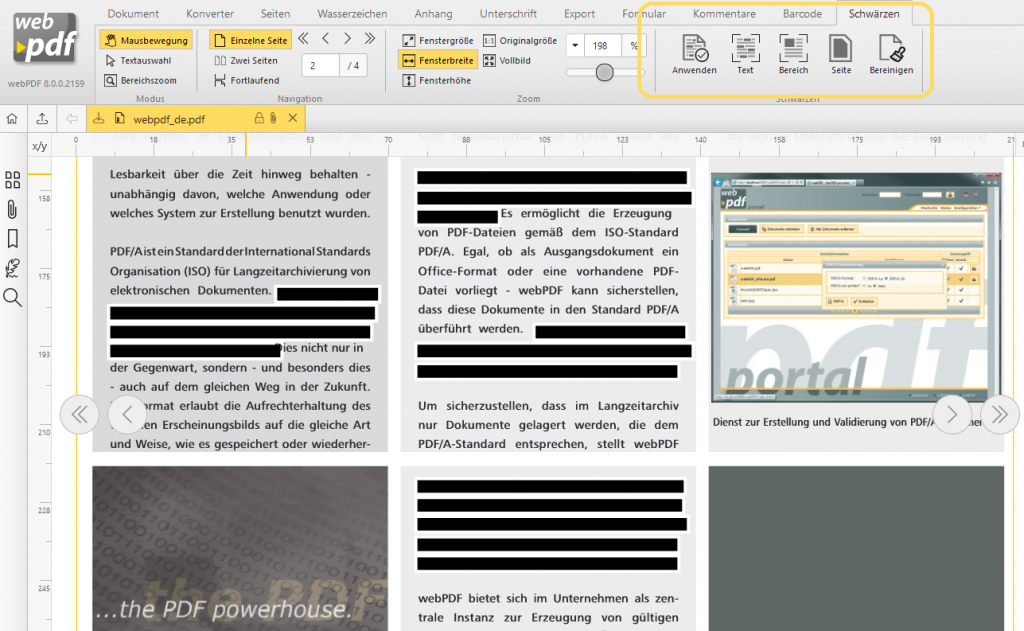
Task: Open the search magnifier in sidebar
Action: (x=13, y=297)
